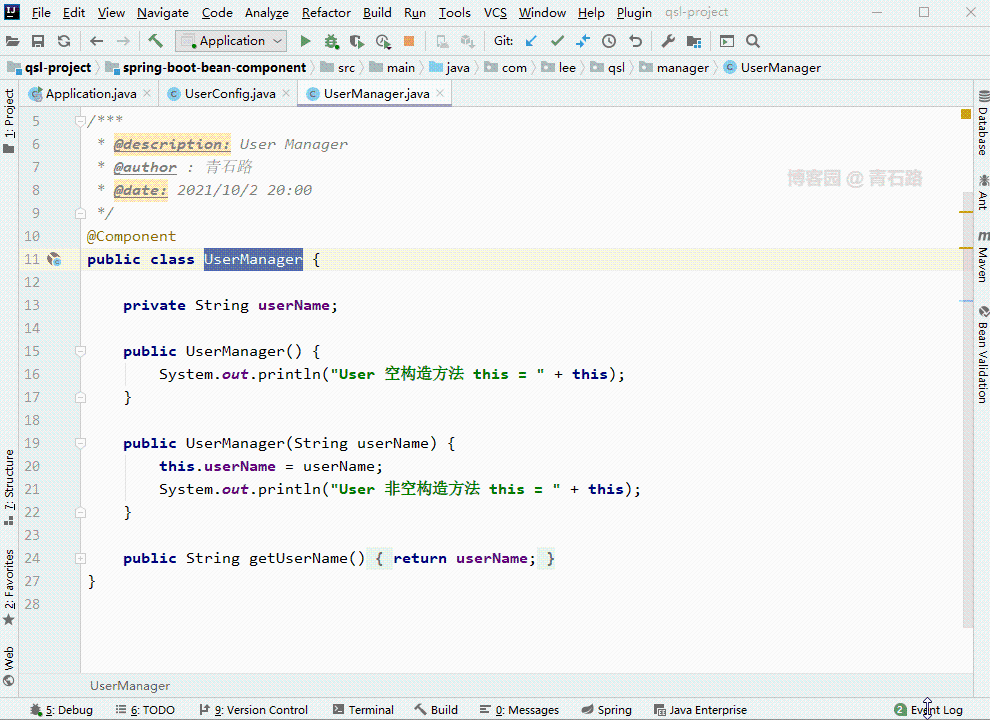990x720 pixels.
Task: Open the Java Enterprise tool window
Action: (700, 710)
